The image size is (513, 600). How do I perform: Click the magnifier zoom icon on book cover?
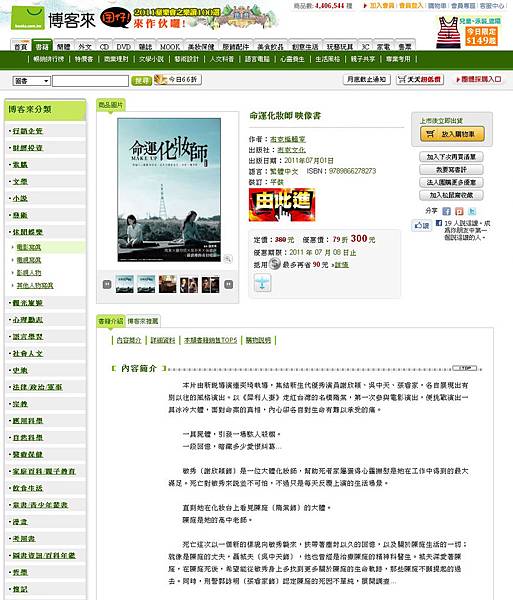pos(228,259)
